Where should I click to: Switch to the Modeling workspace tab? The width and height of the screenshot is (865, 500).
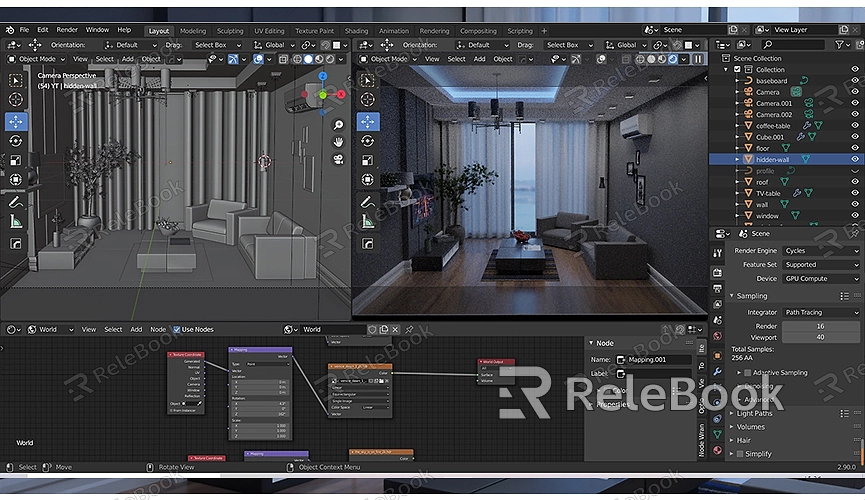point(193,31)
